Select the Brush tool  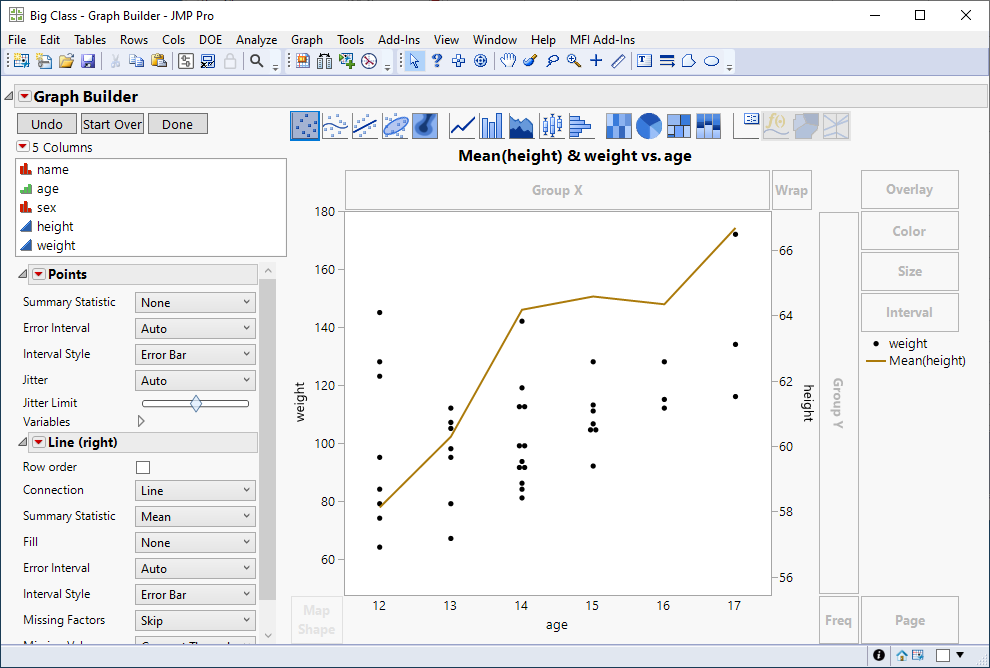[x=530, y=61]
